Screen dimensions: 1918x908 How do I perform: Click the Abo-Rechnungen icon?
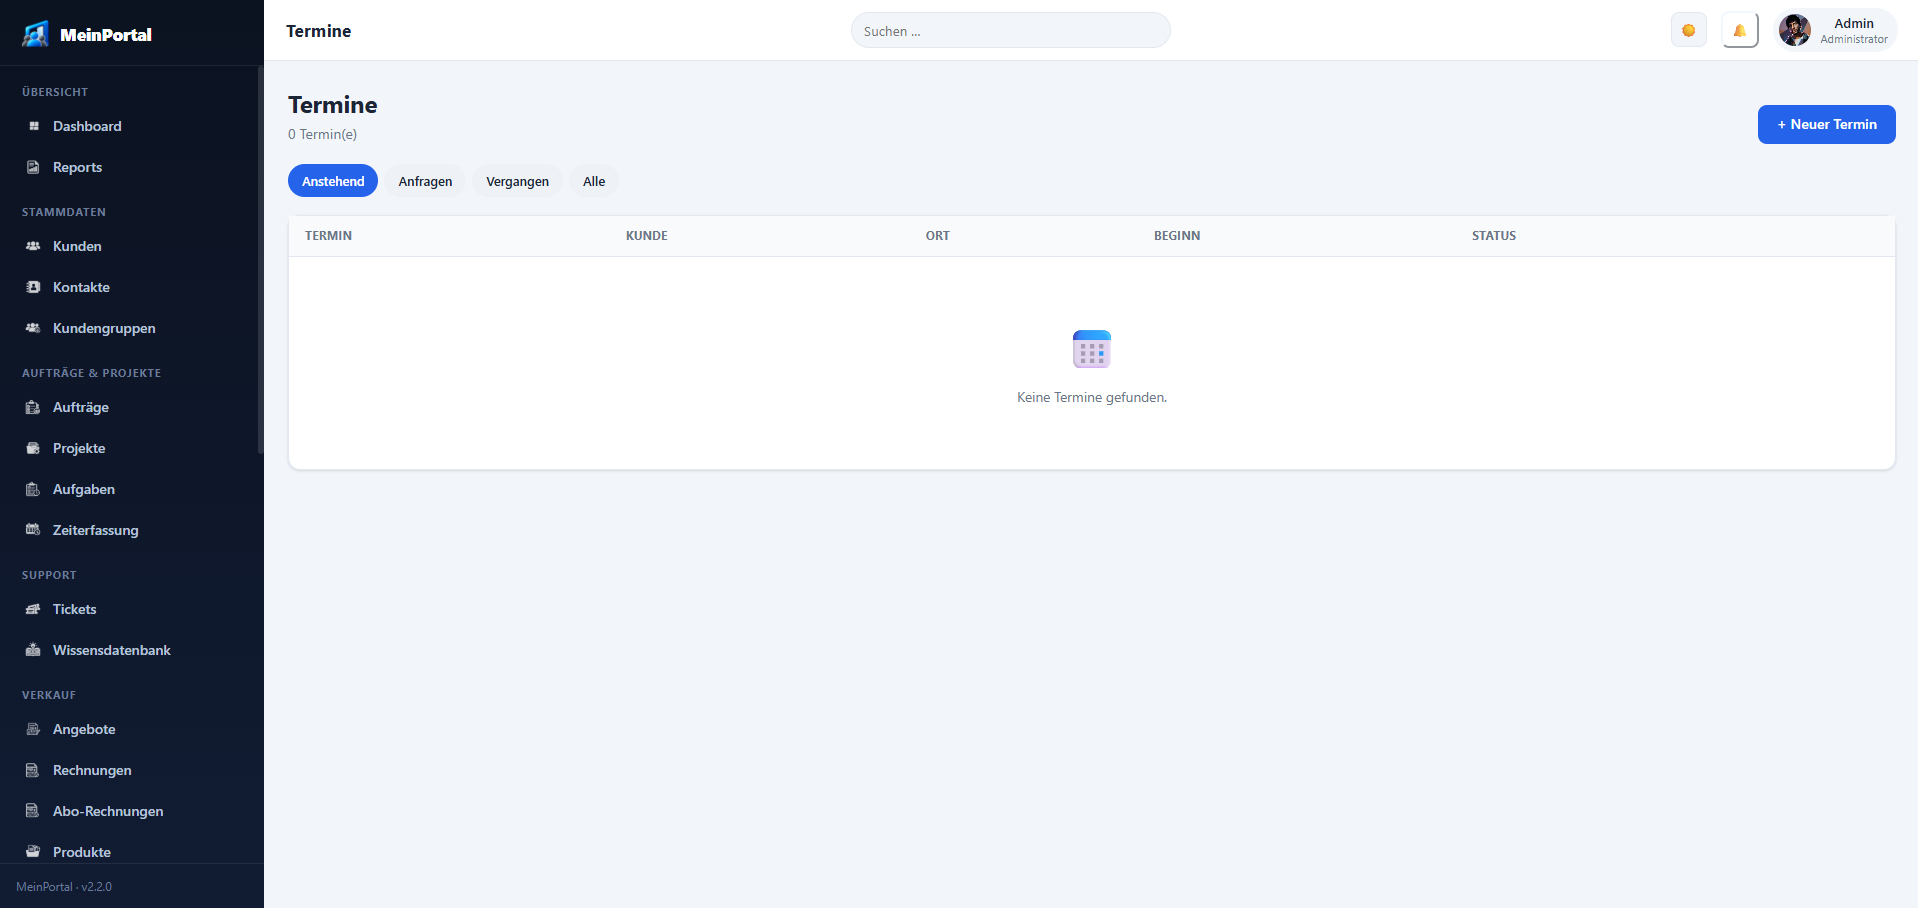[33, 811]
